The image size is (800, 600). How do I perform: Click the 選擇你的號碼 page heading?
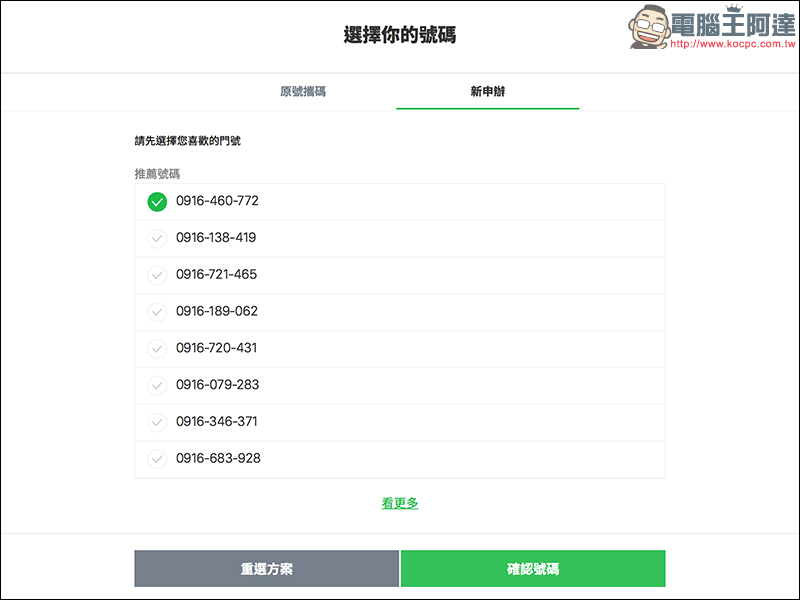point(400,36)
